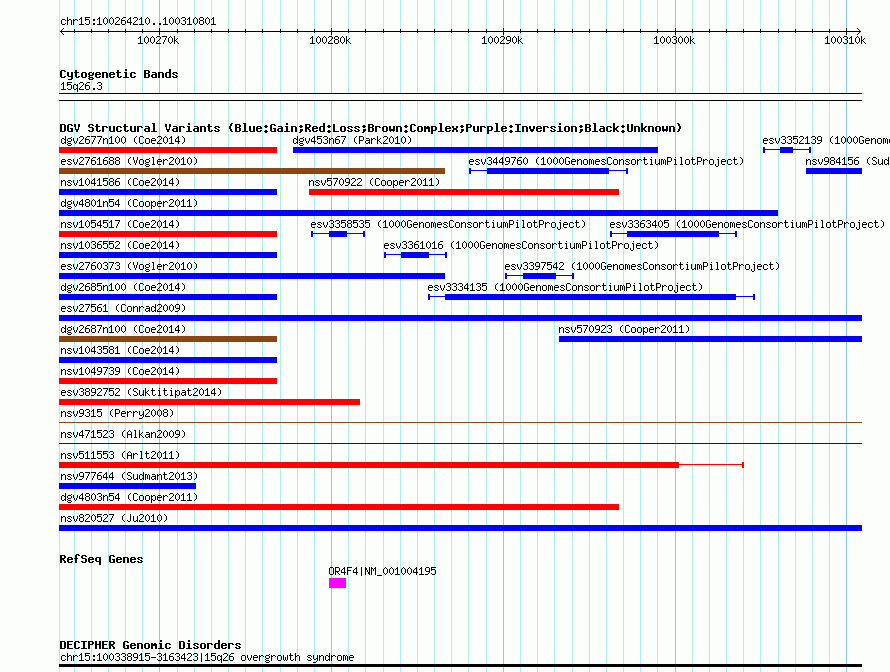The height and width of the screenshot is (672, 890).
Task: Click the nsv570922 (Cooper2011) red bar
Action: pyautogui.click(x=464, y=192)
